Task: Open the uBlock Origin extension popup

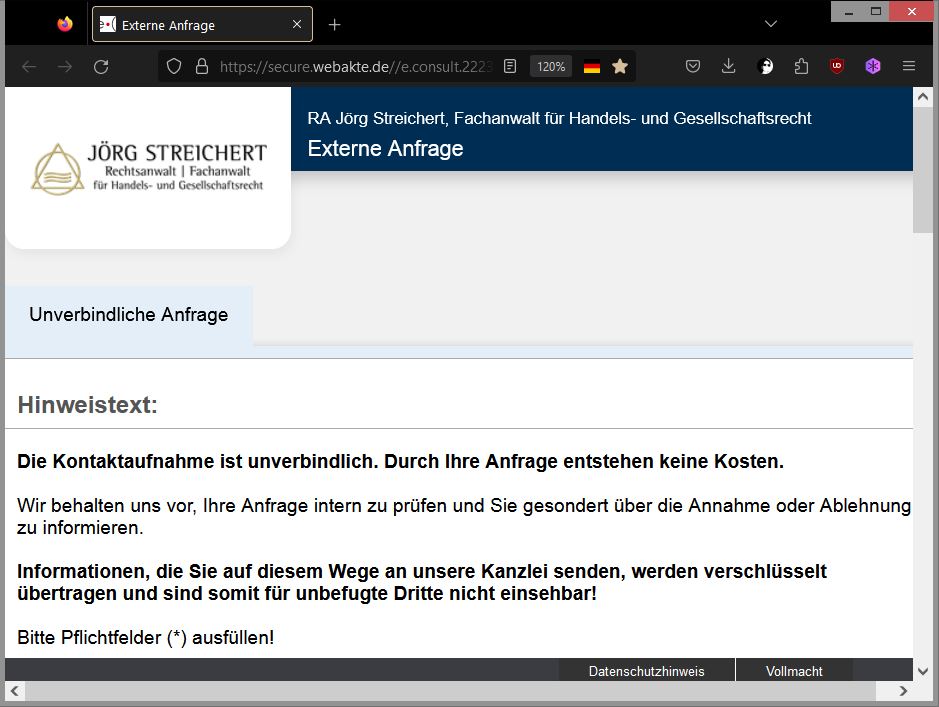Action: point(837,66)
